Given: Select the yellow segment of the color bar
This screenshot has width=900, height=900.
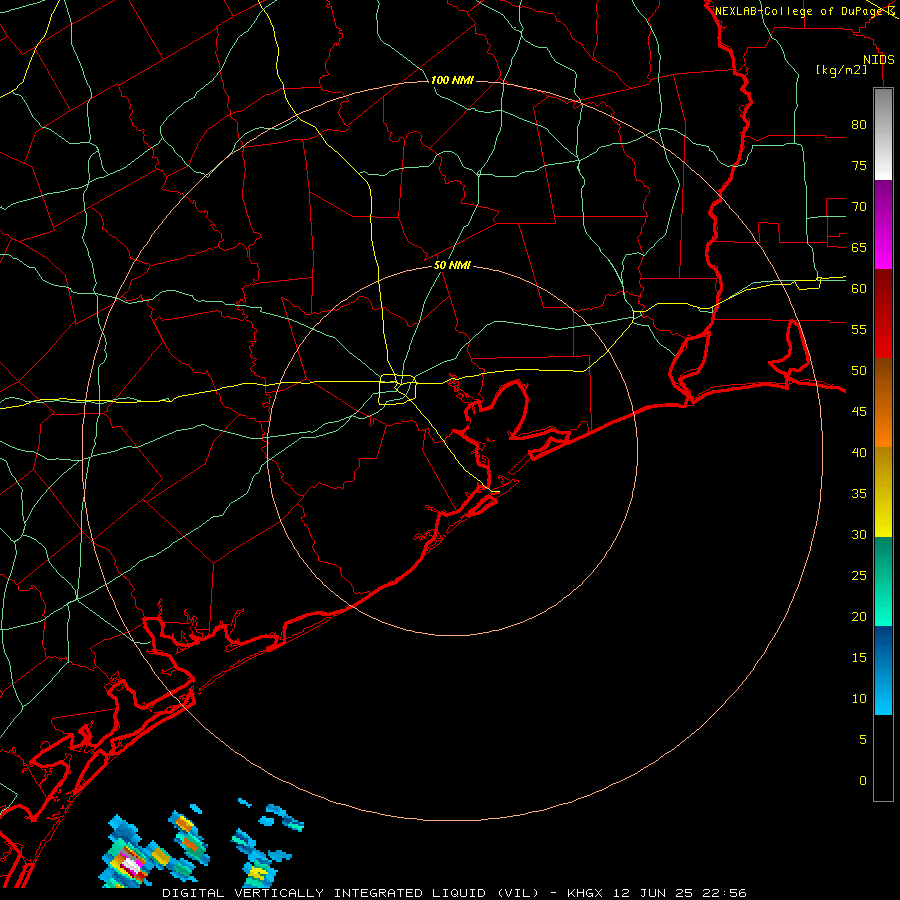Looking at the screenshot, I should coord(883,492).
